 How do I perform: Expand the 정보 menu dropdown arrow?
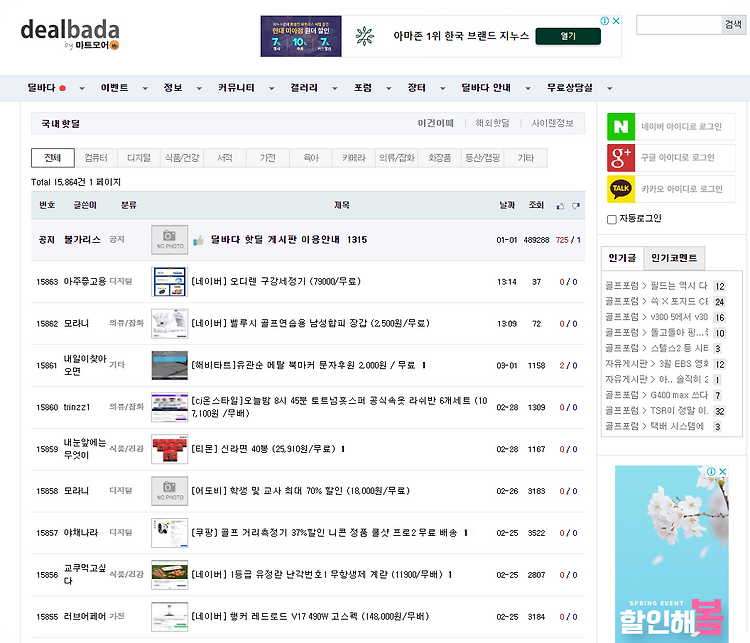click(199, 89)
